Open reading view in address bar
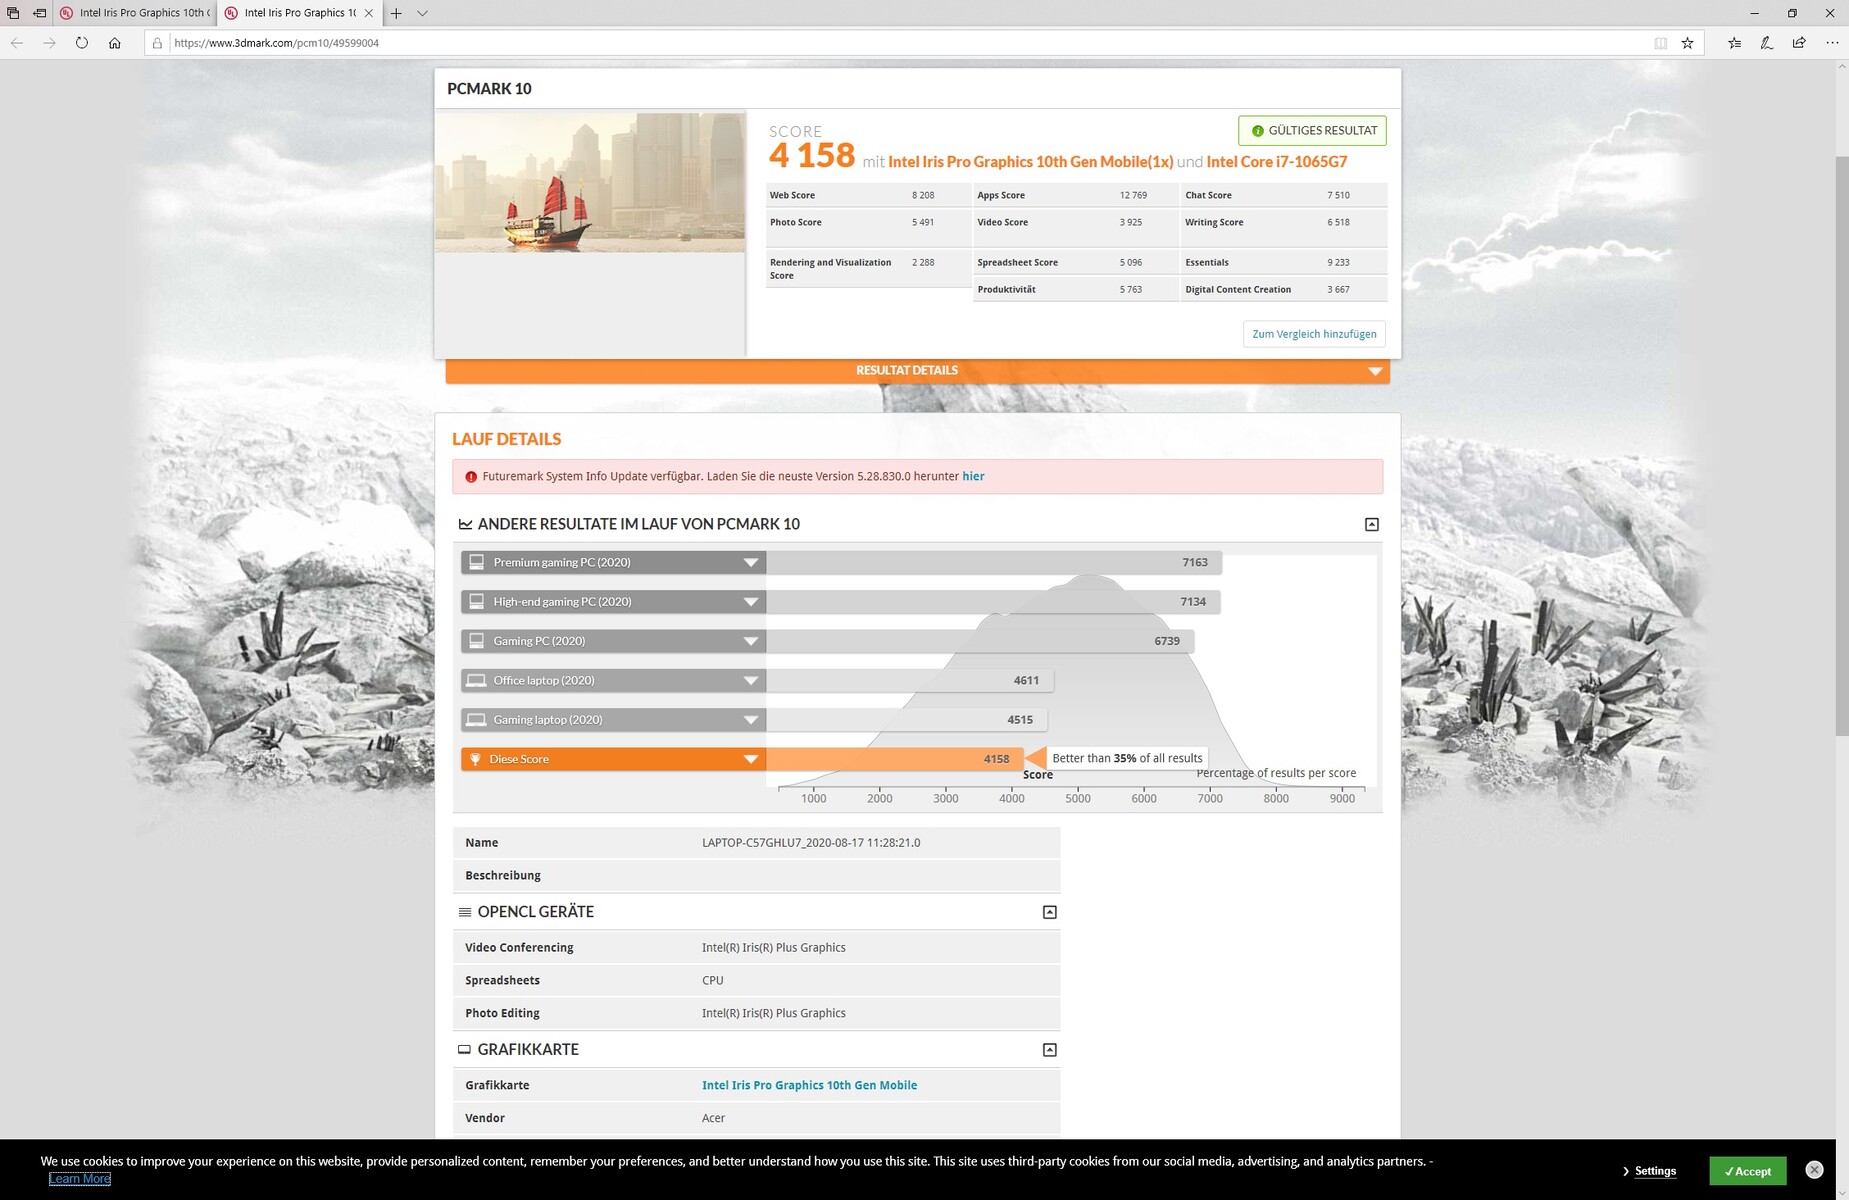This screenshot has width=1849, height=1200. (1661, 43)
